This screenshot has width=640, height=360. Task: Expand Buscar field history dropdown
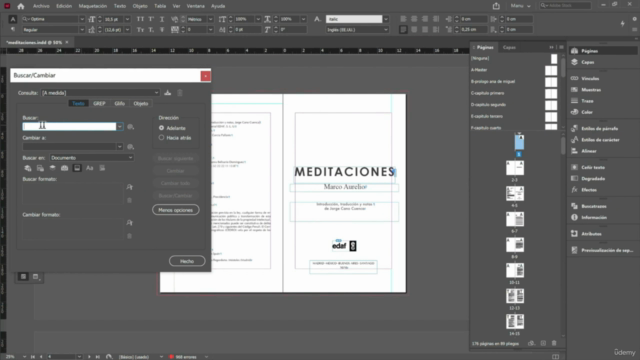tap(120, 127)
